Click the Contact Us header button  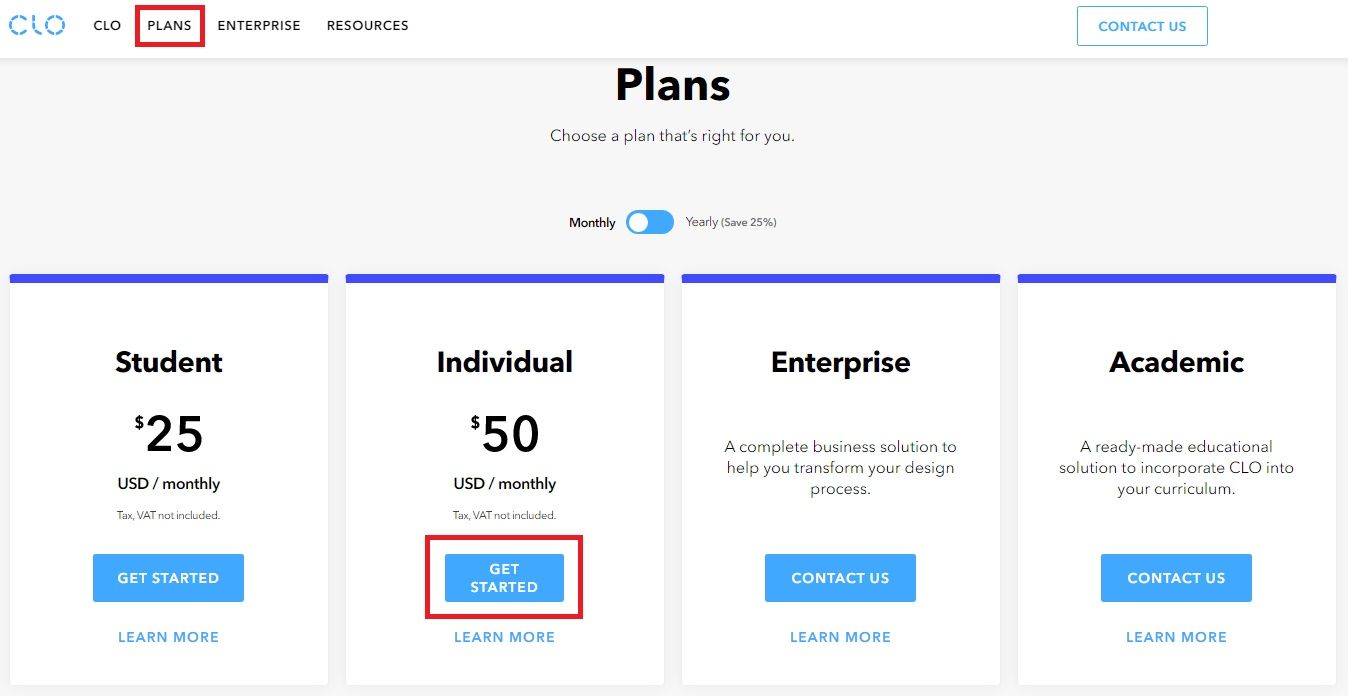coord(1142,26)
